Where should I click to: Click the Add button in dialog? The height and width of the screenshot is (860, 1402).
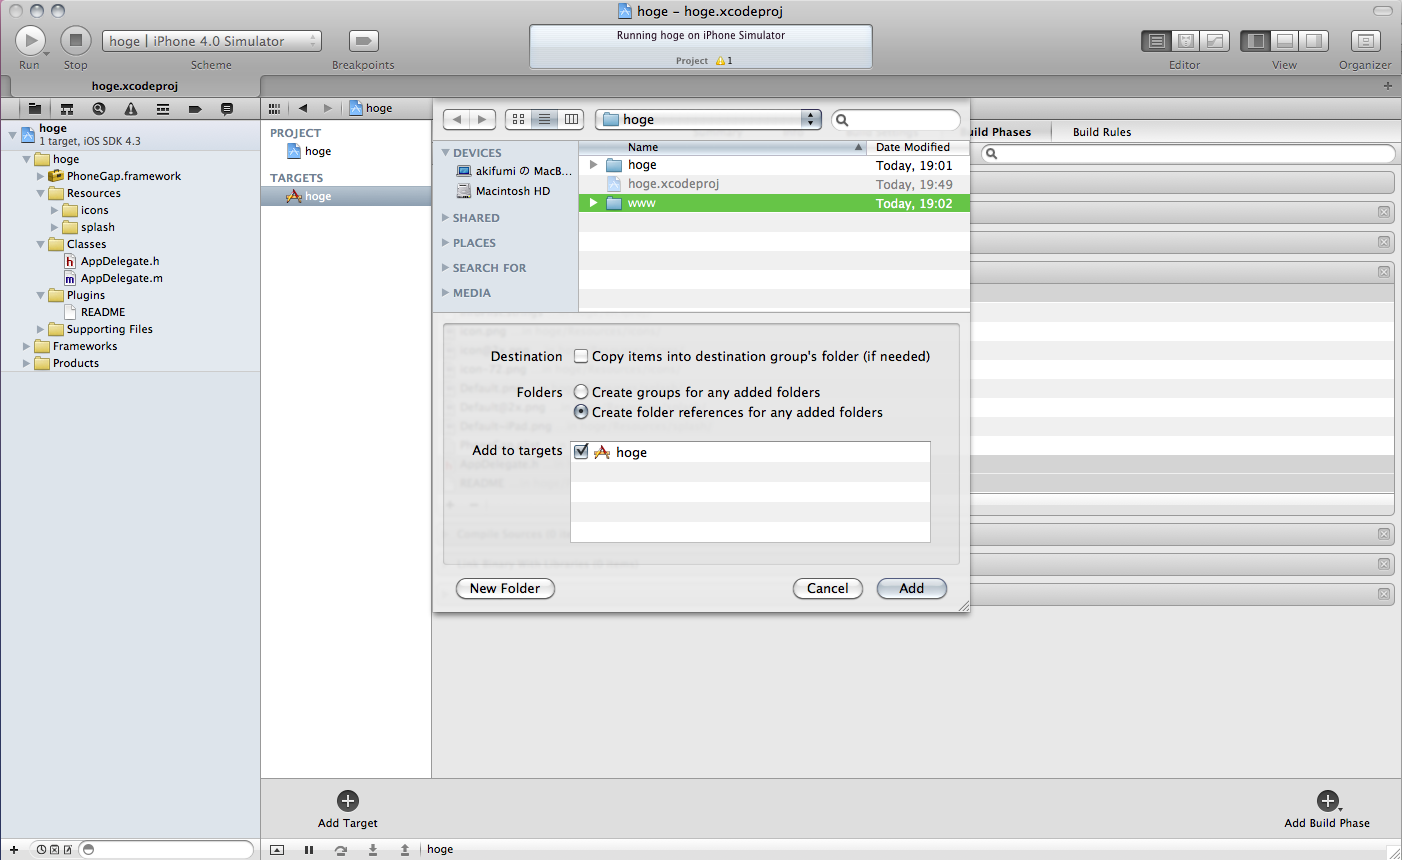(911, 588)
